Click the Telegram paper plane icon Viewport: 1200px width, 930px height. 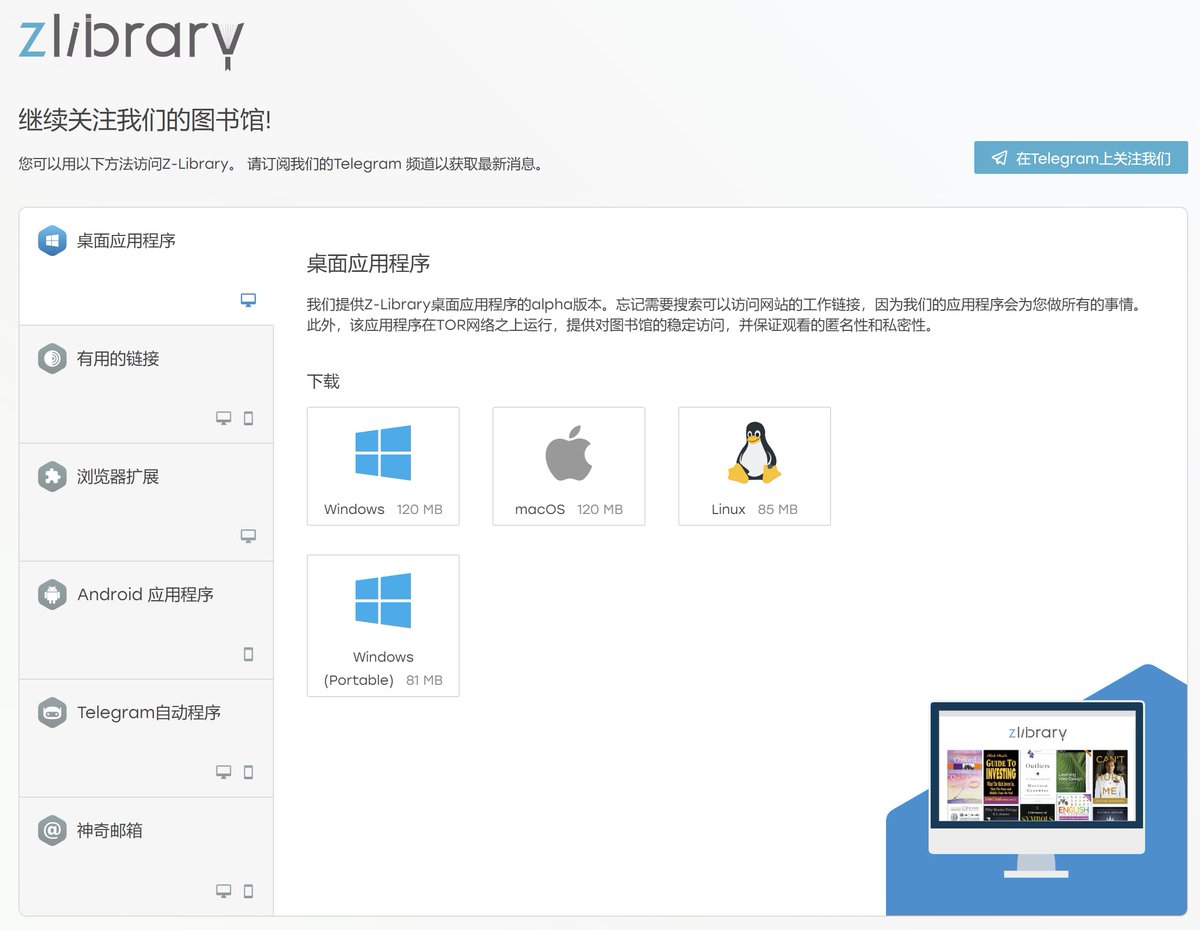(999, 158)
